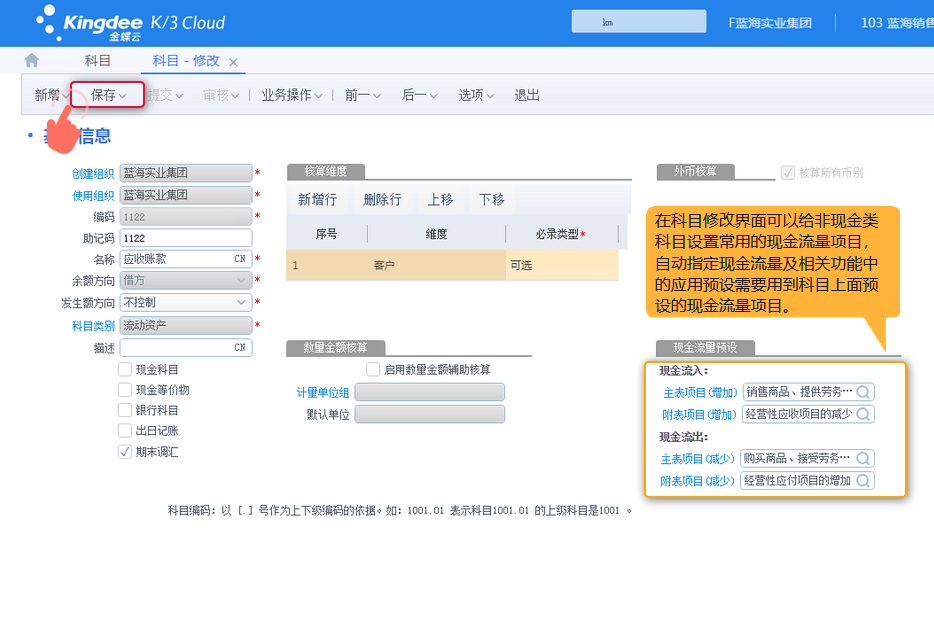Click the 编码 field showing 1122
This screenshot has width=934, height=640.
[186, 216]
